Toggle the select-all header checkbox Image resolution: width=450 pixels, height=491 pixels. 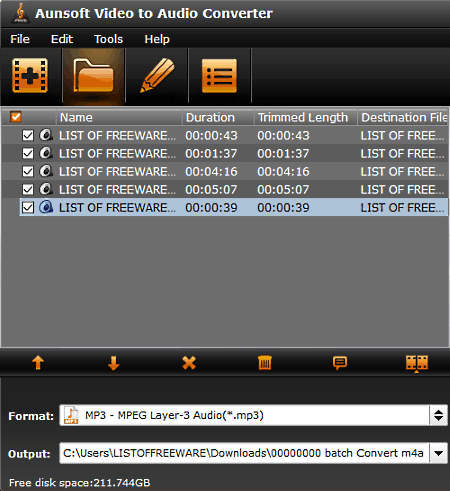pos(16,117)
